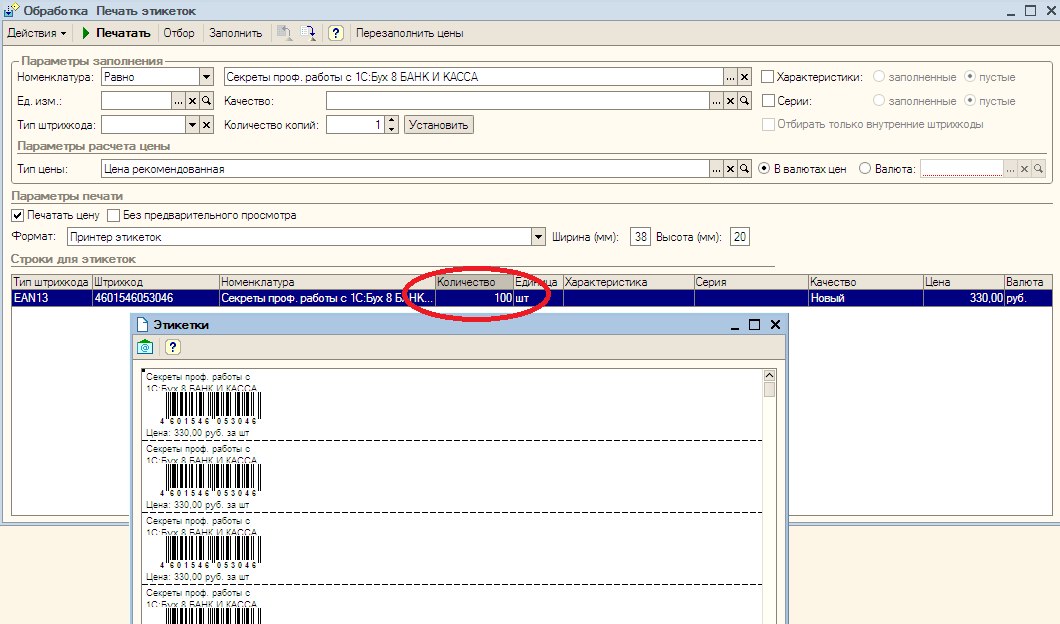The image size is (1060, 624).
Task: Clear the Номенклатура value with its X
Action: pos(744,77)
